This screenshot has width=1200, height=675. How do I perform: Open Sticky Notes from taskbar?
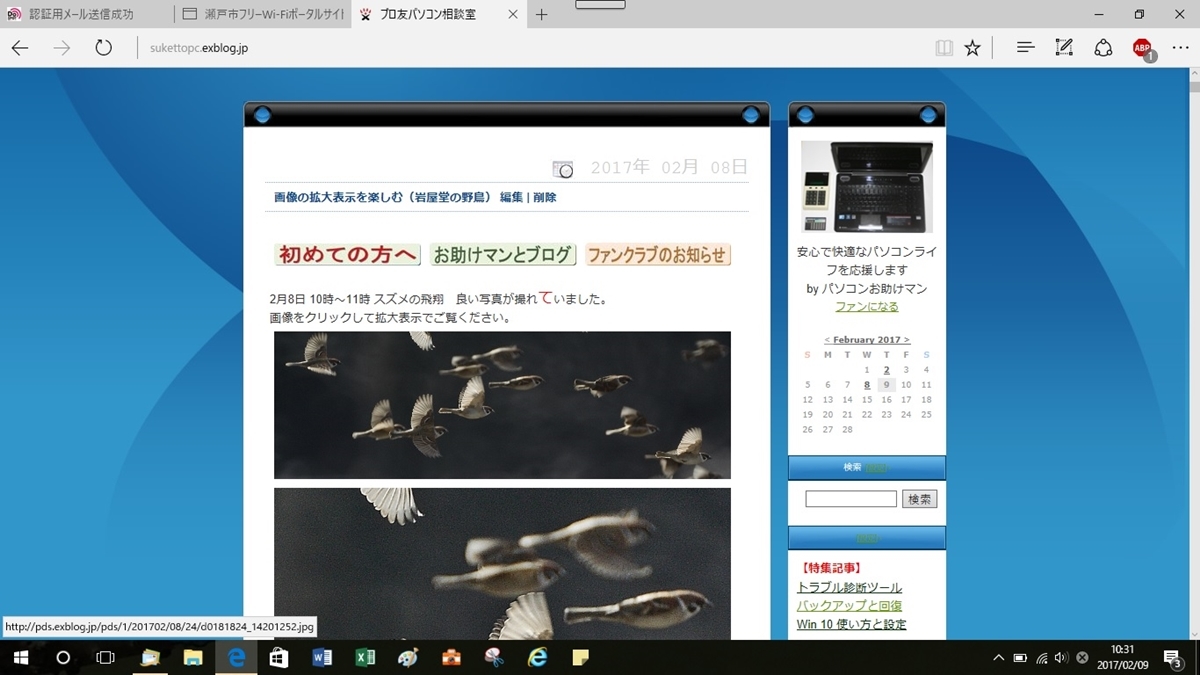tap(580, 657)
